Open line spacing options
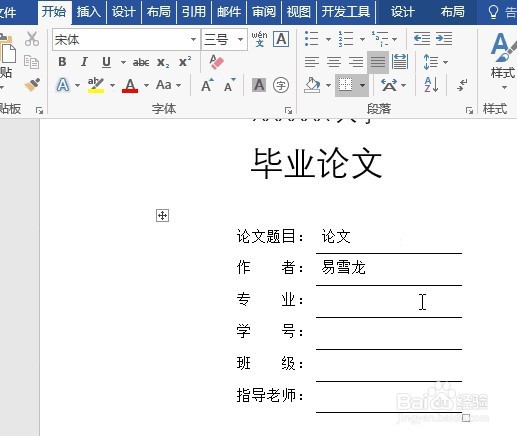517x436 pixels. [x=435, y=62]
